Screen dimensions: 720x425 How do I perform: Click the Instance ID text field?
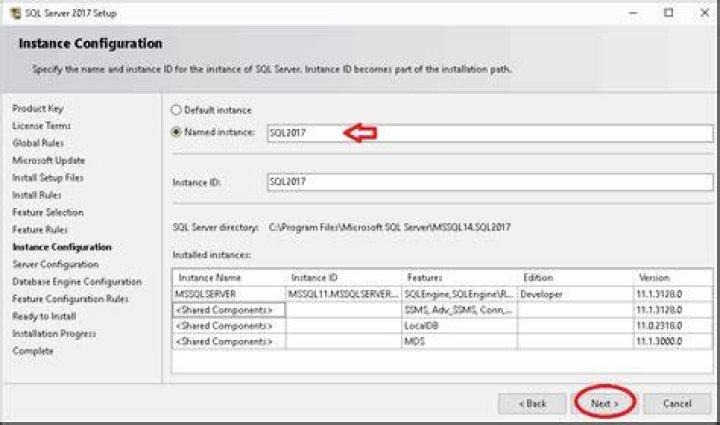[x=490, y=182]
